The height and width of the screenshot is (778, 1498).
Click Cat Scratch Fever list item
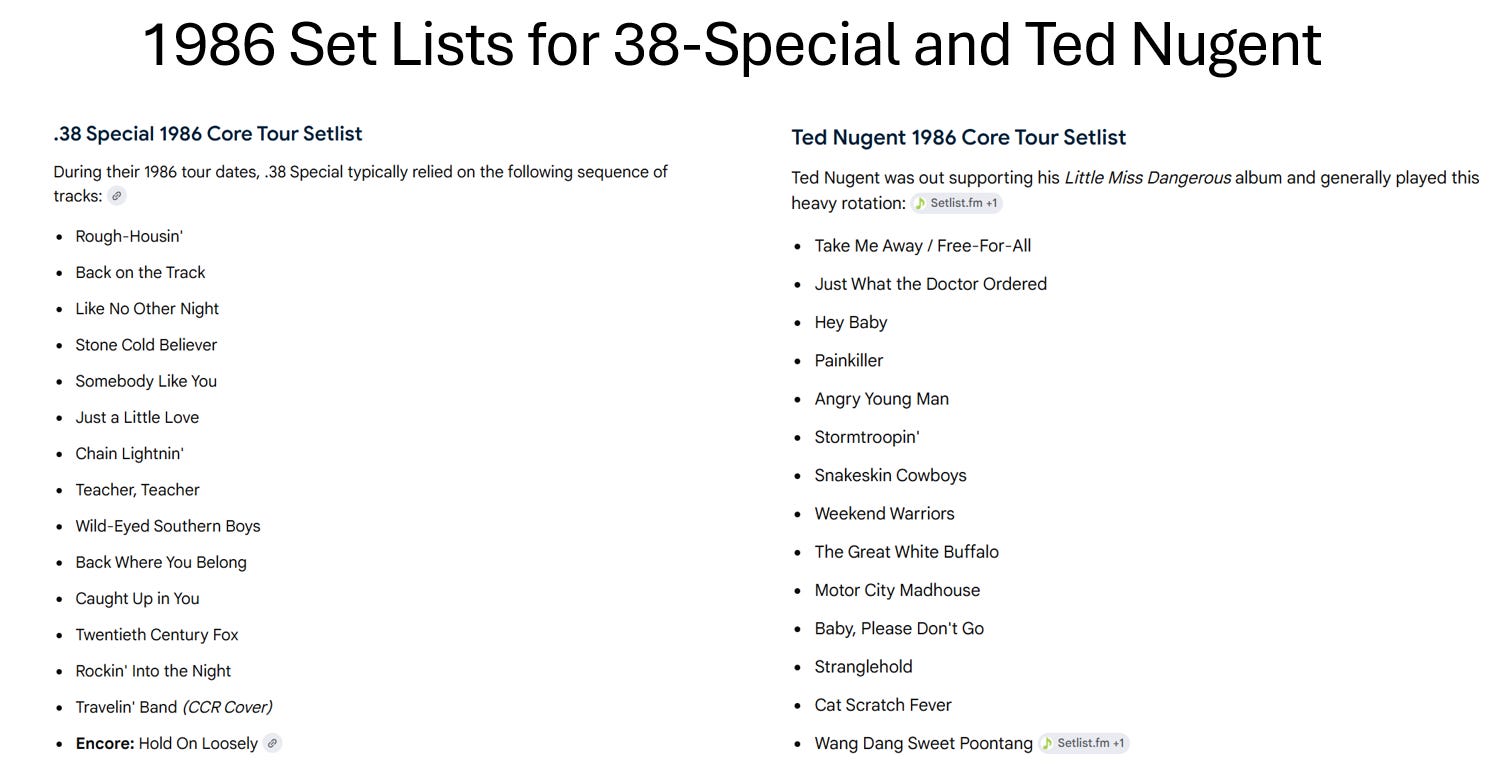point(883,705)
